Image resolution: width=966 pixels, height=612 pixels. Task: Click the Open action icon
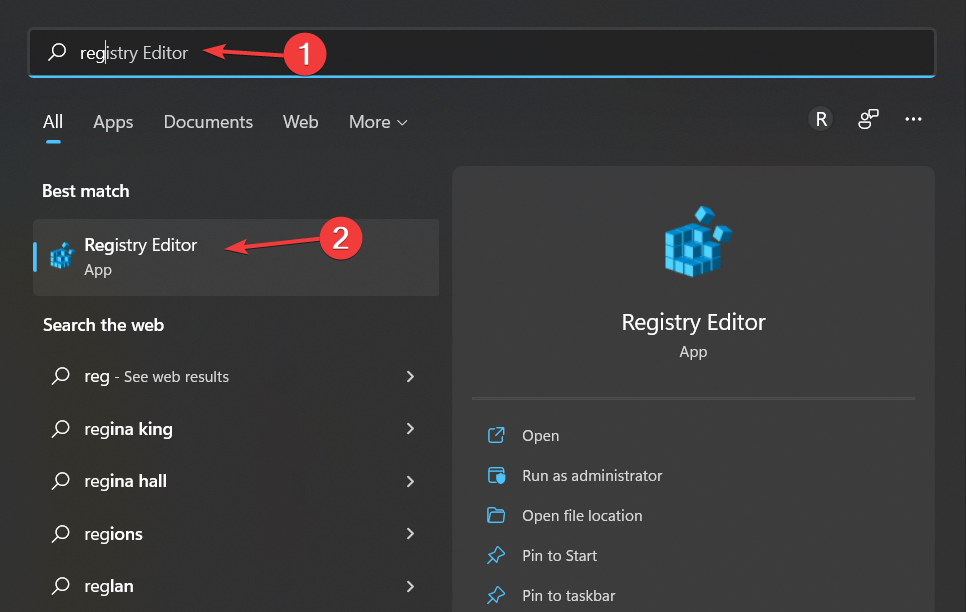click(496, 435)
